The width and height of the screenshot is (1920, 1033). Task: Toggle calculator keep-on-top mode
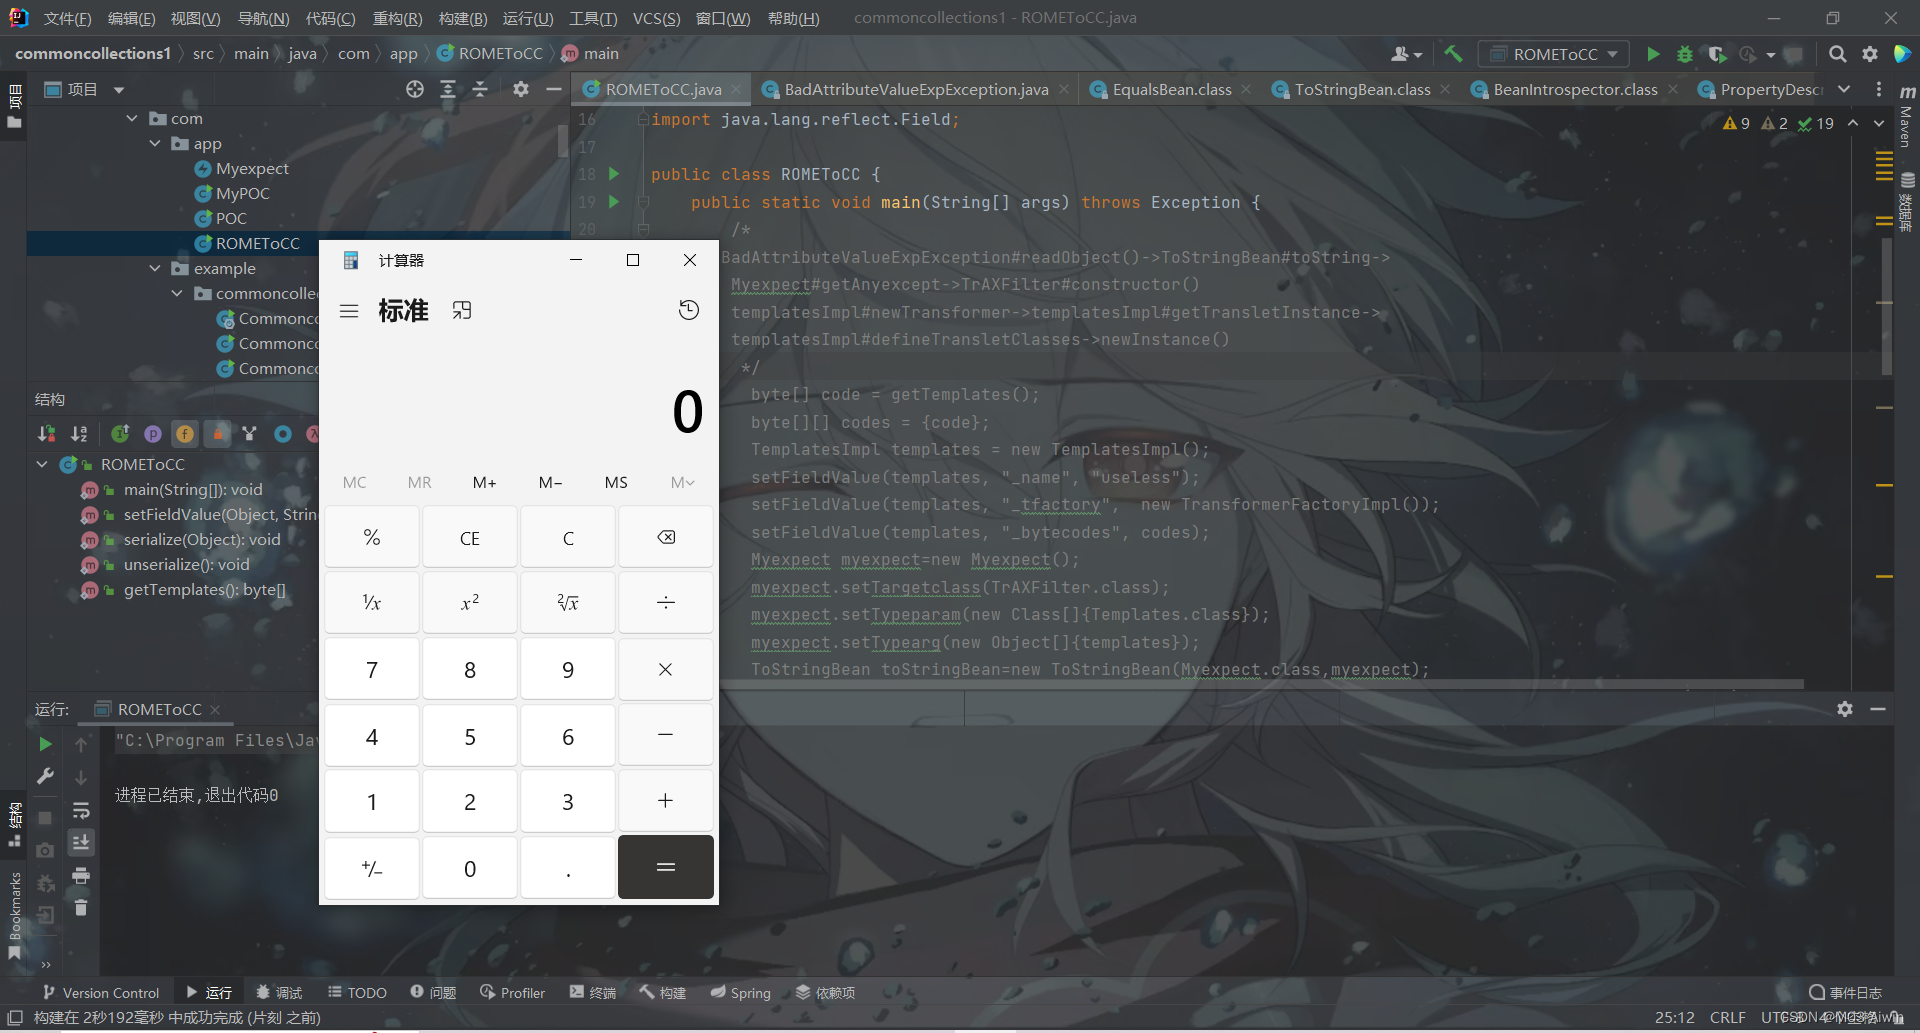[x=461, y=311]
